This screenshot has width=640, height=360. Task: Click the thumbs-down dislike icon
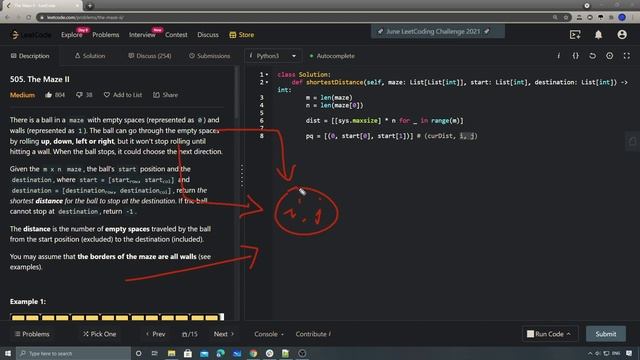pyautogui.click(x=79, y=95)
